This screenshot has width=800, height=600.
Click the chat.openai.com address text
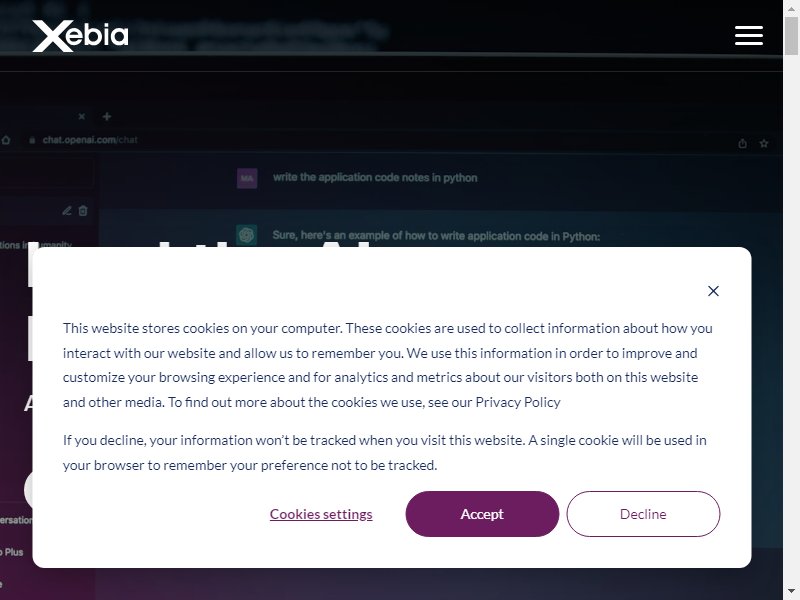click(x=90, y=140)
